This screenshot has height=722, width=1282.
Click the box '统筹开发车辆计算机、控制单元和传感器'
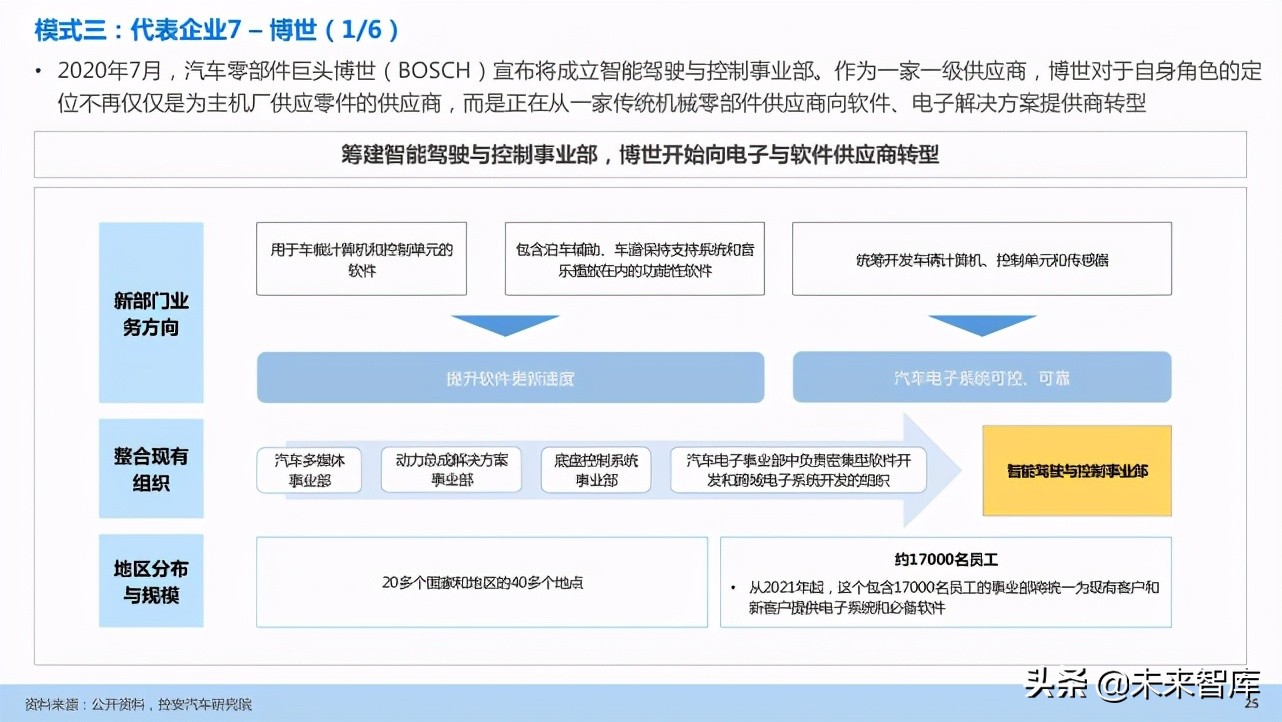(x=982, y=259)
